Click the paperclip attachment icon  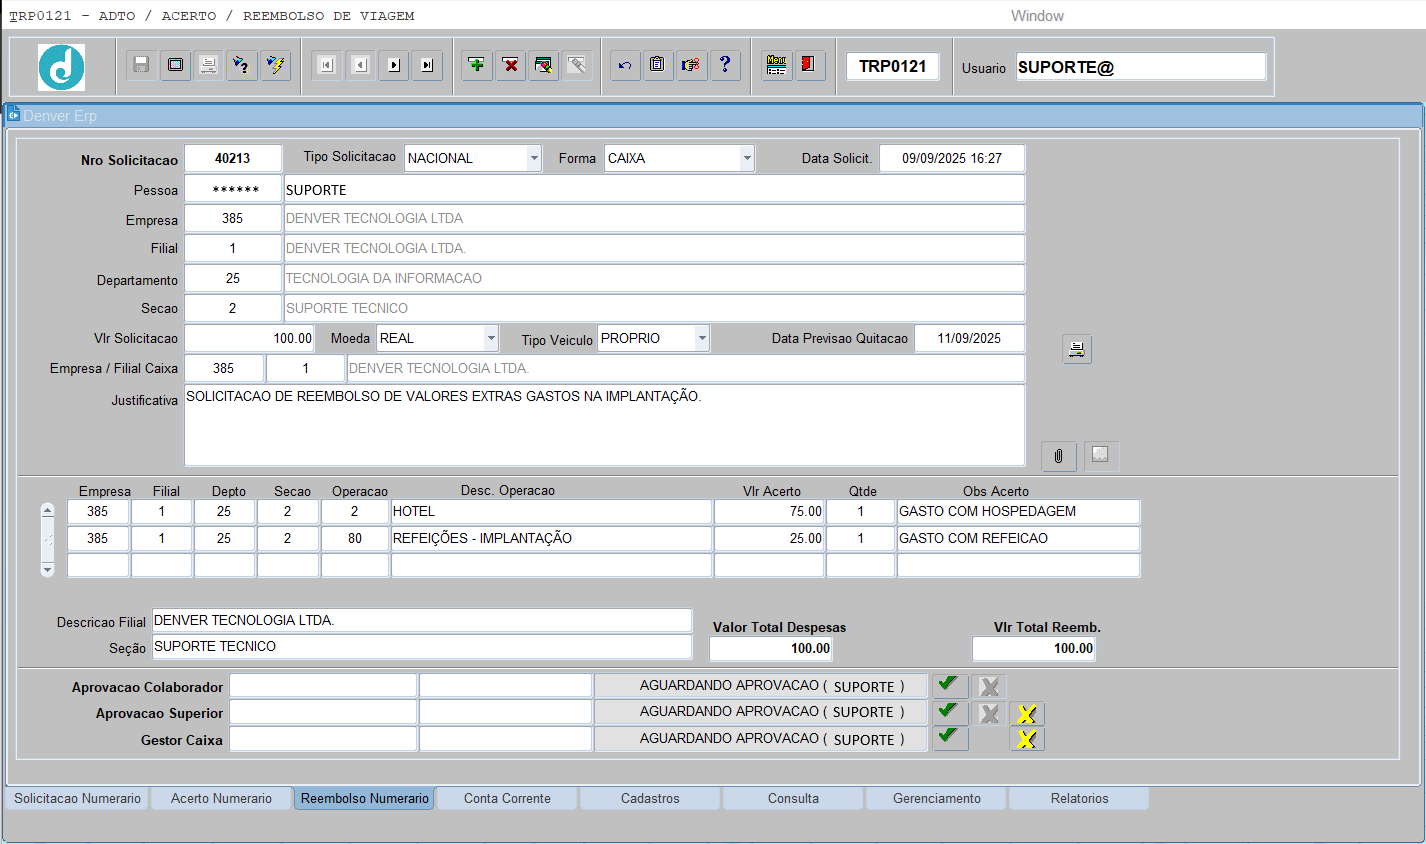1058,456
